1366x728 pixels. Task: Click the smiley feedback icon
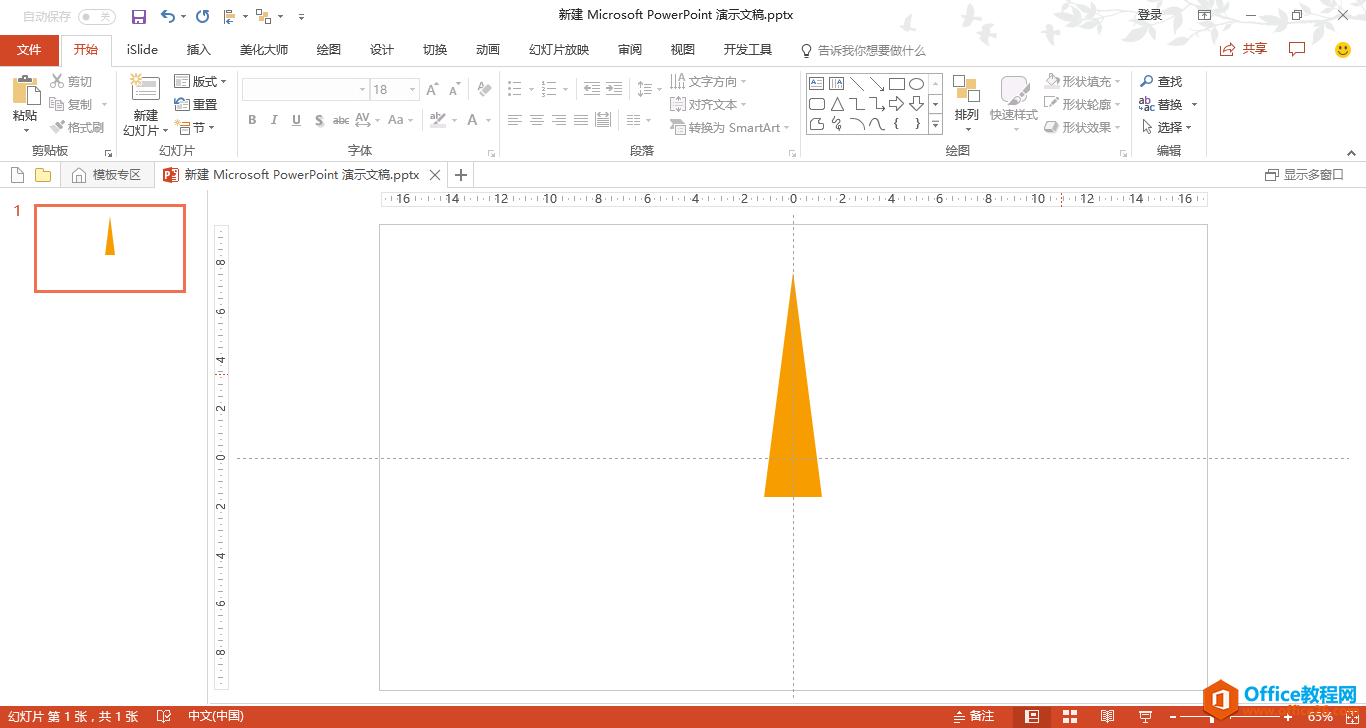[x=1343, y=49]
